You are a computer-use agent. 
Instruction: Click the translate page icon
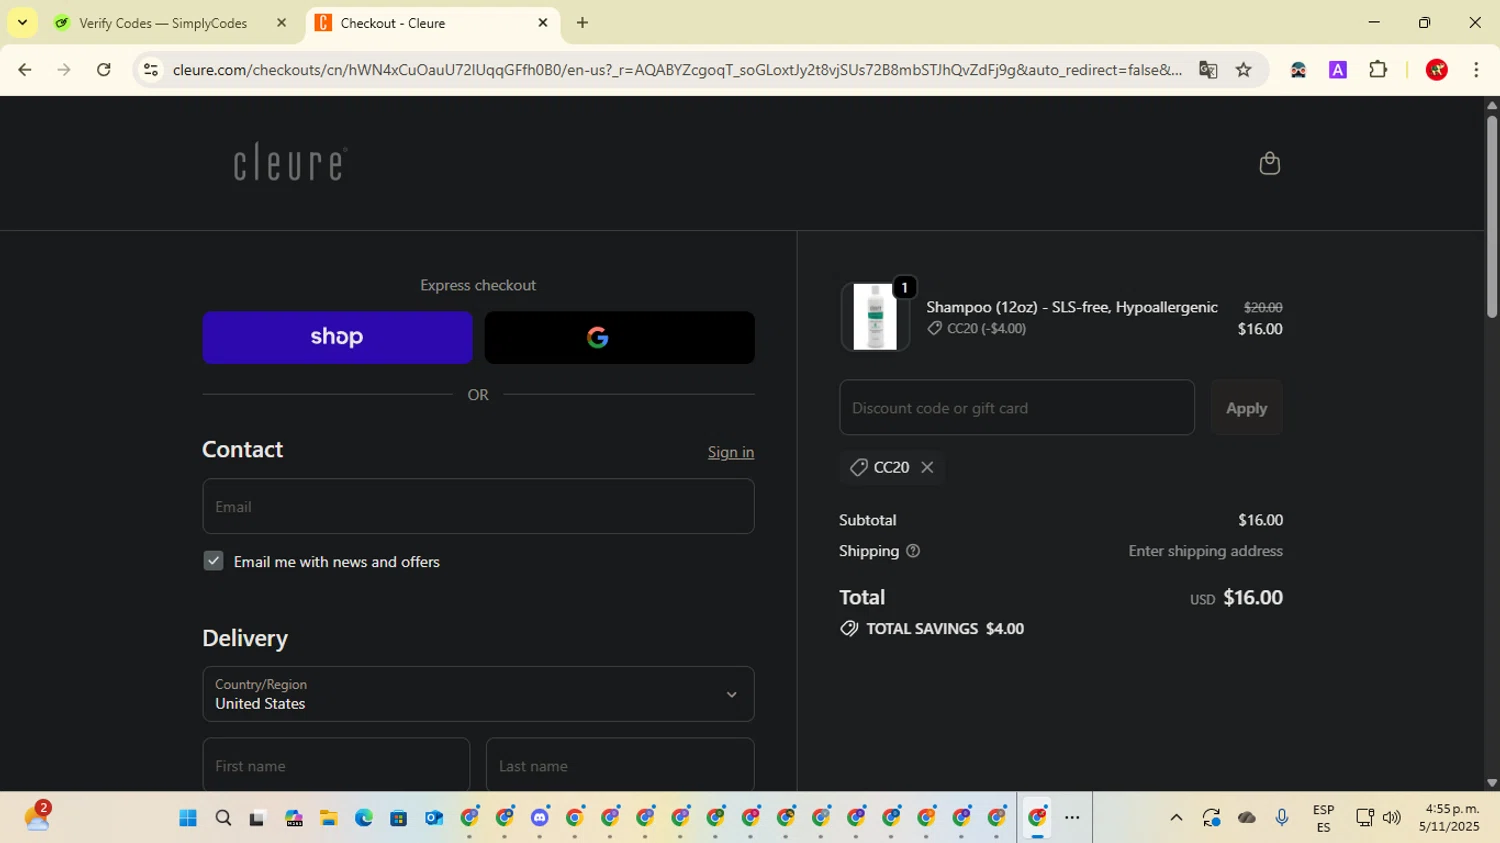coord(1208,69)
